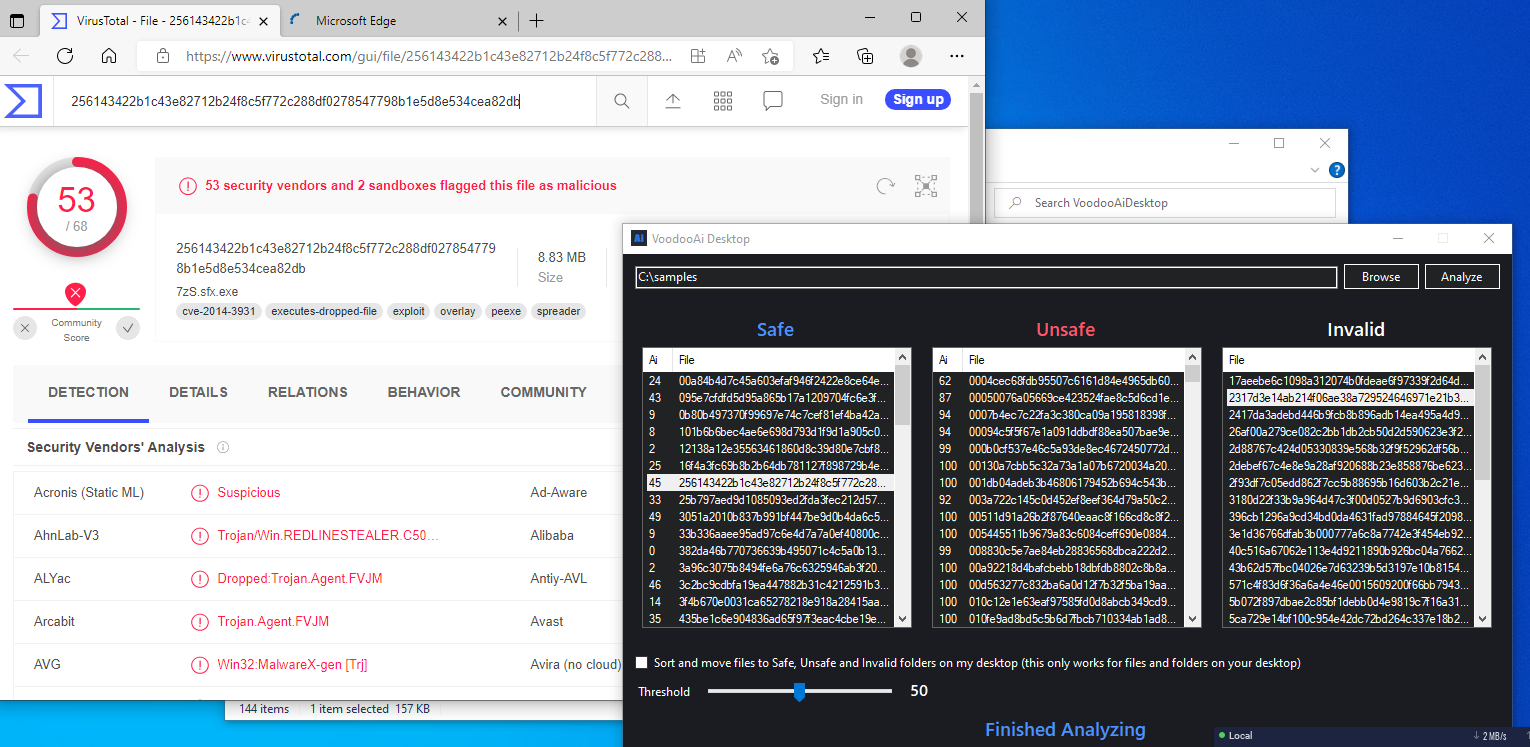The image size is (1530, 747).
Task: Open the COMMUNITY tab
Action: [x=544, y=392]
